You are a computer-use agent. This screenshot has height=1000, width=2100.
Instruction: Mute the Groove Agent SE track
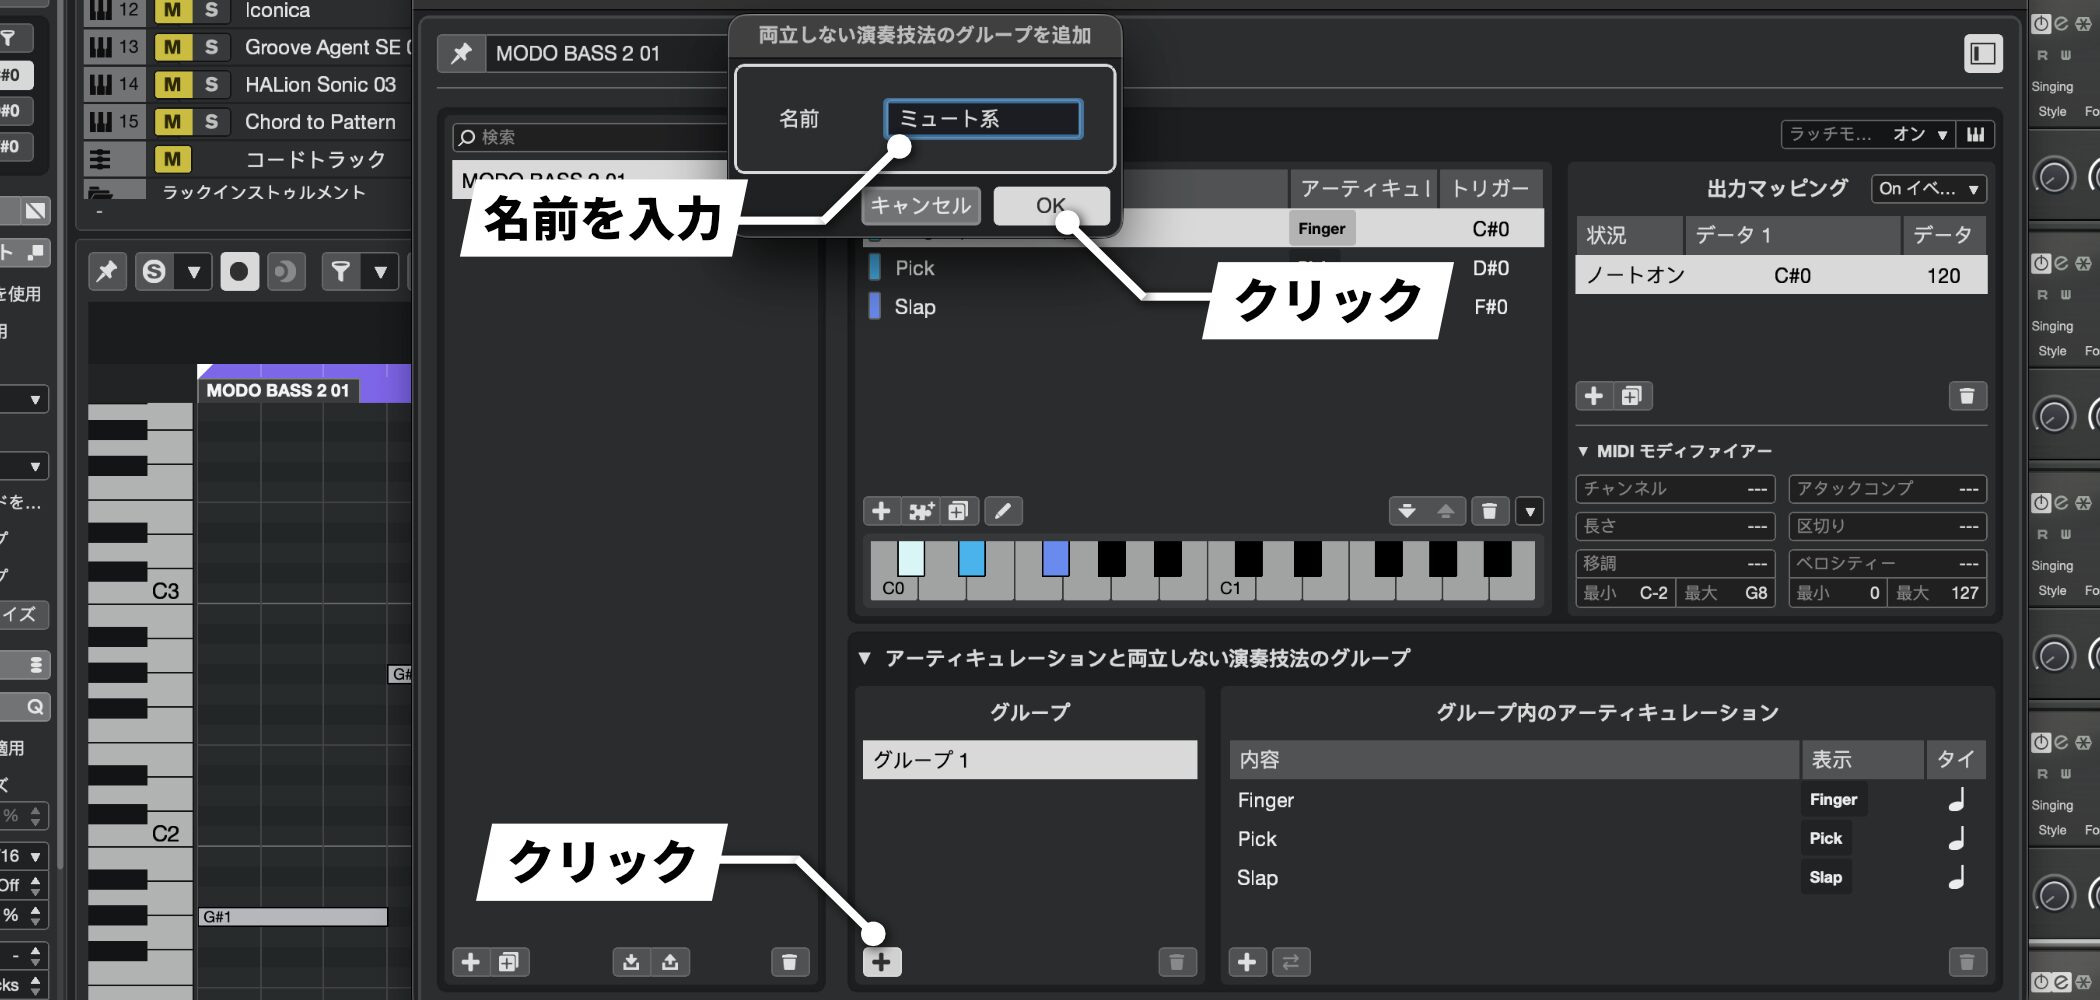[172, 47]
